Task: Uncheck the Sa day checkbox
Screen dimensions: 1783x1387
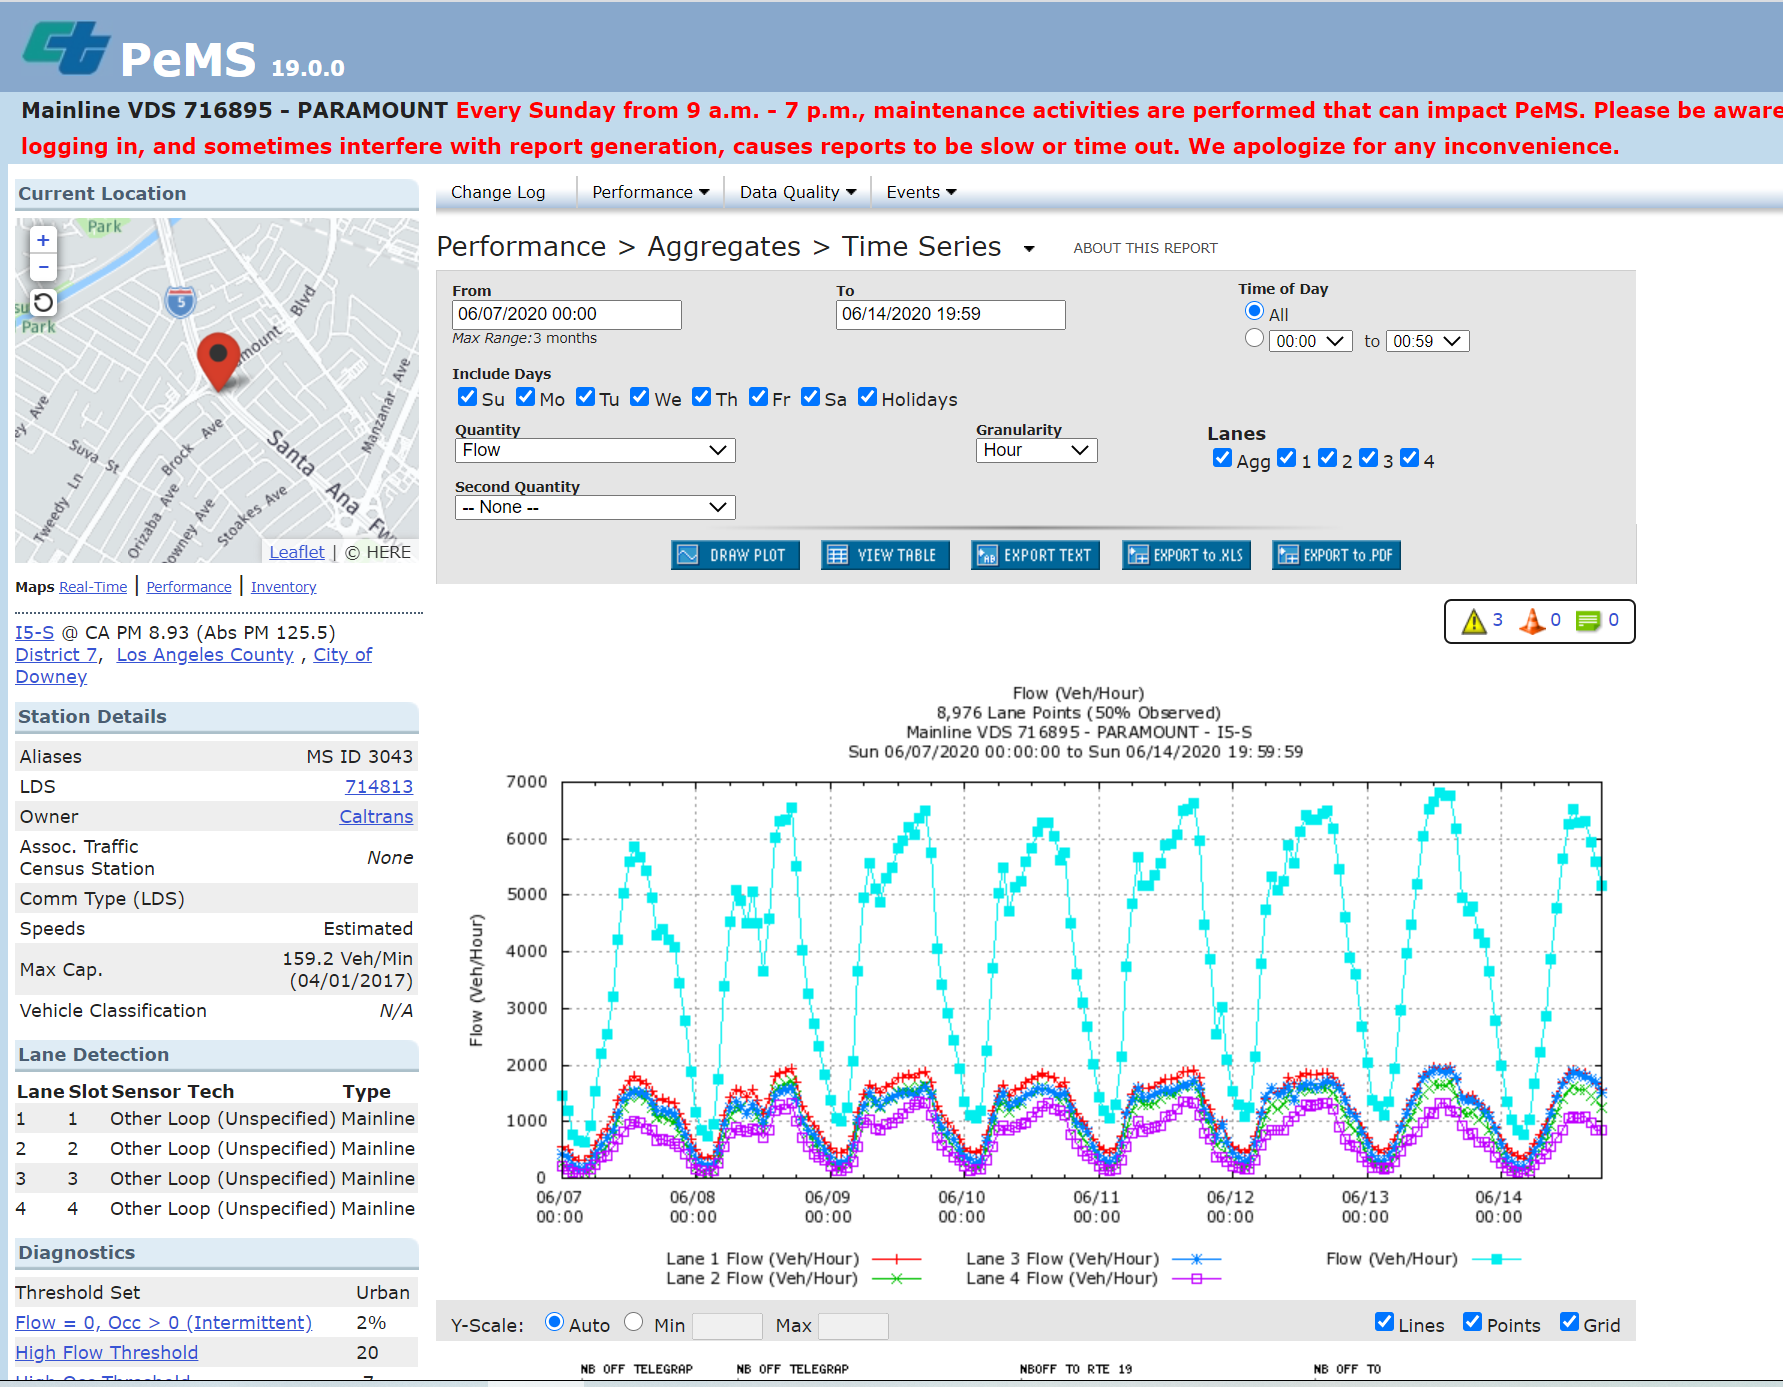Action: pyautogui.click(x=811, y=397)
